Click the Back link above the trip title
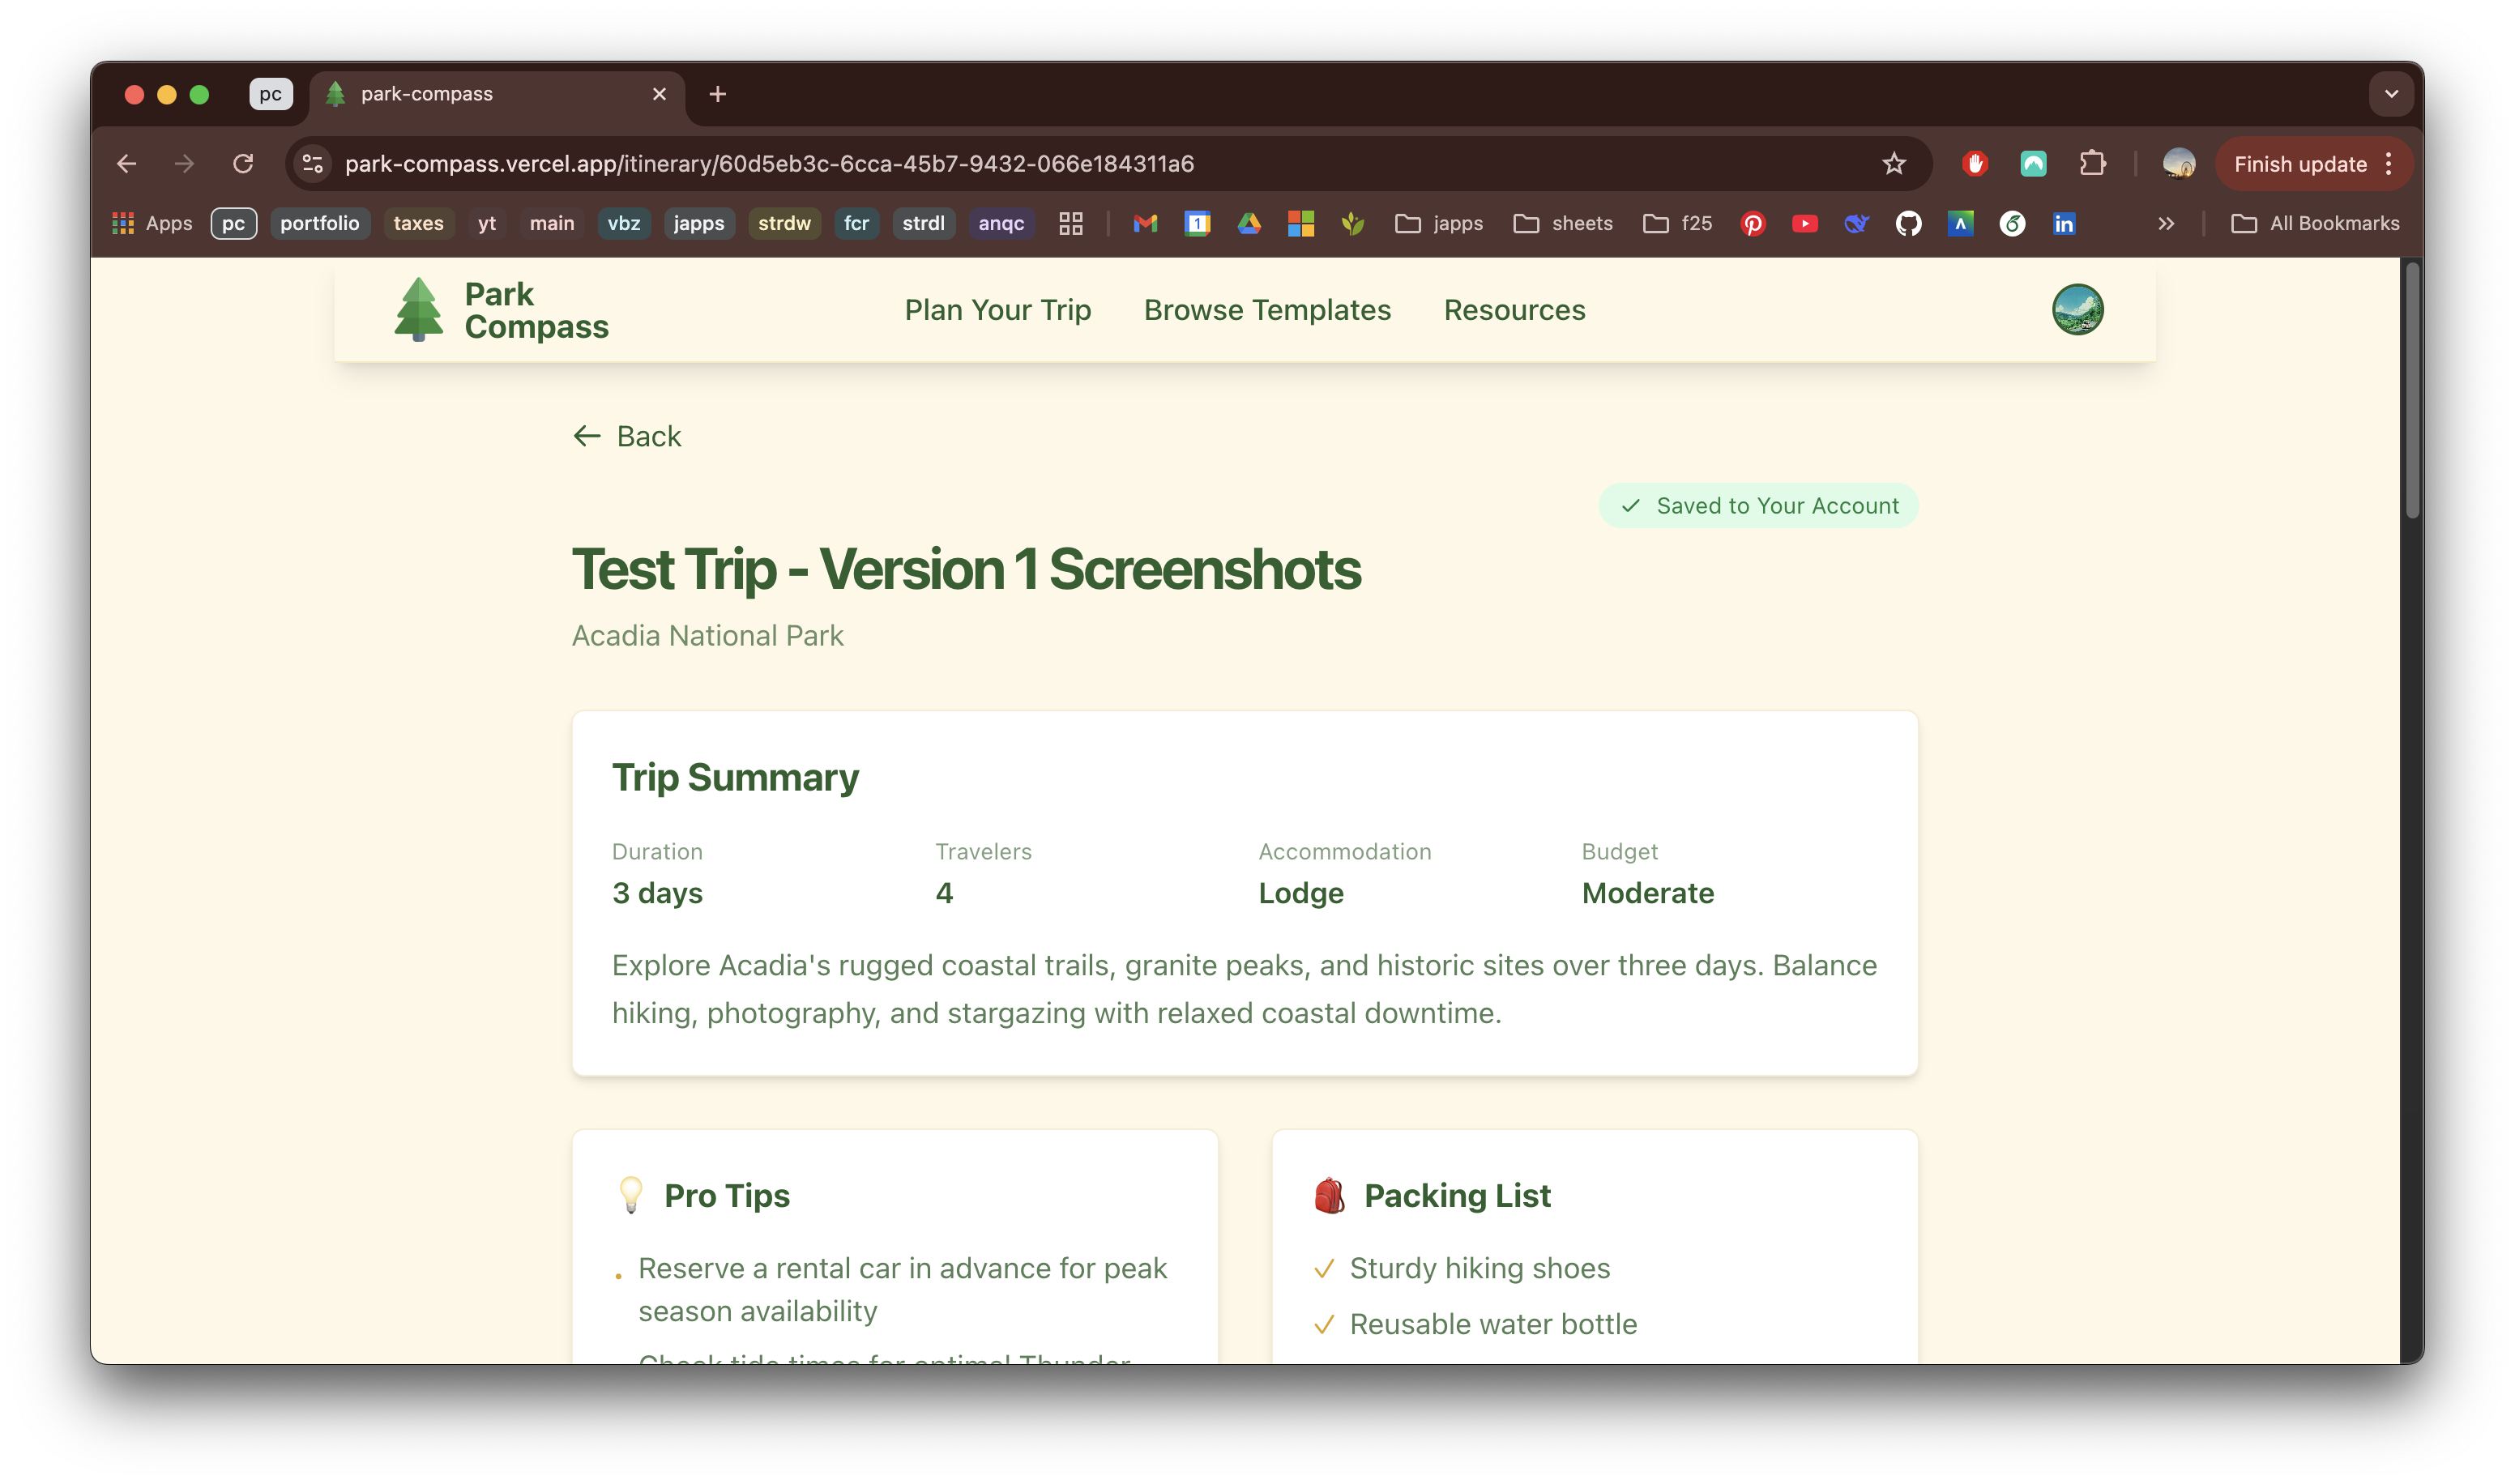Screen dimensions: 2515x1484 tap(627, 436)
